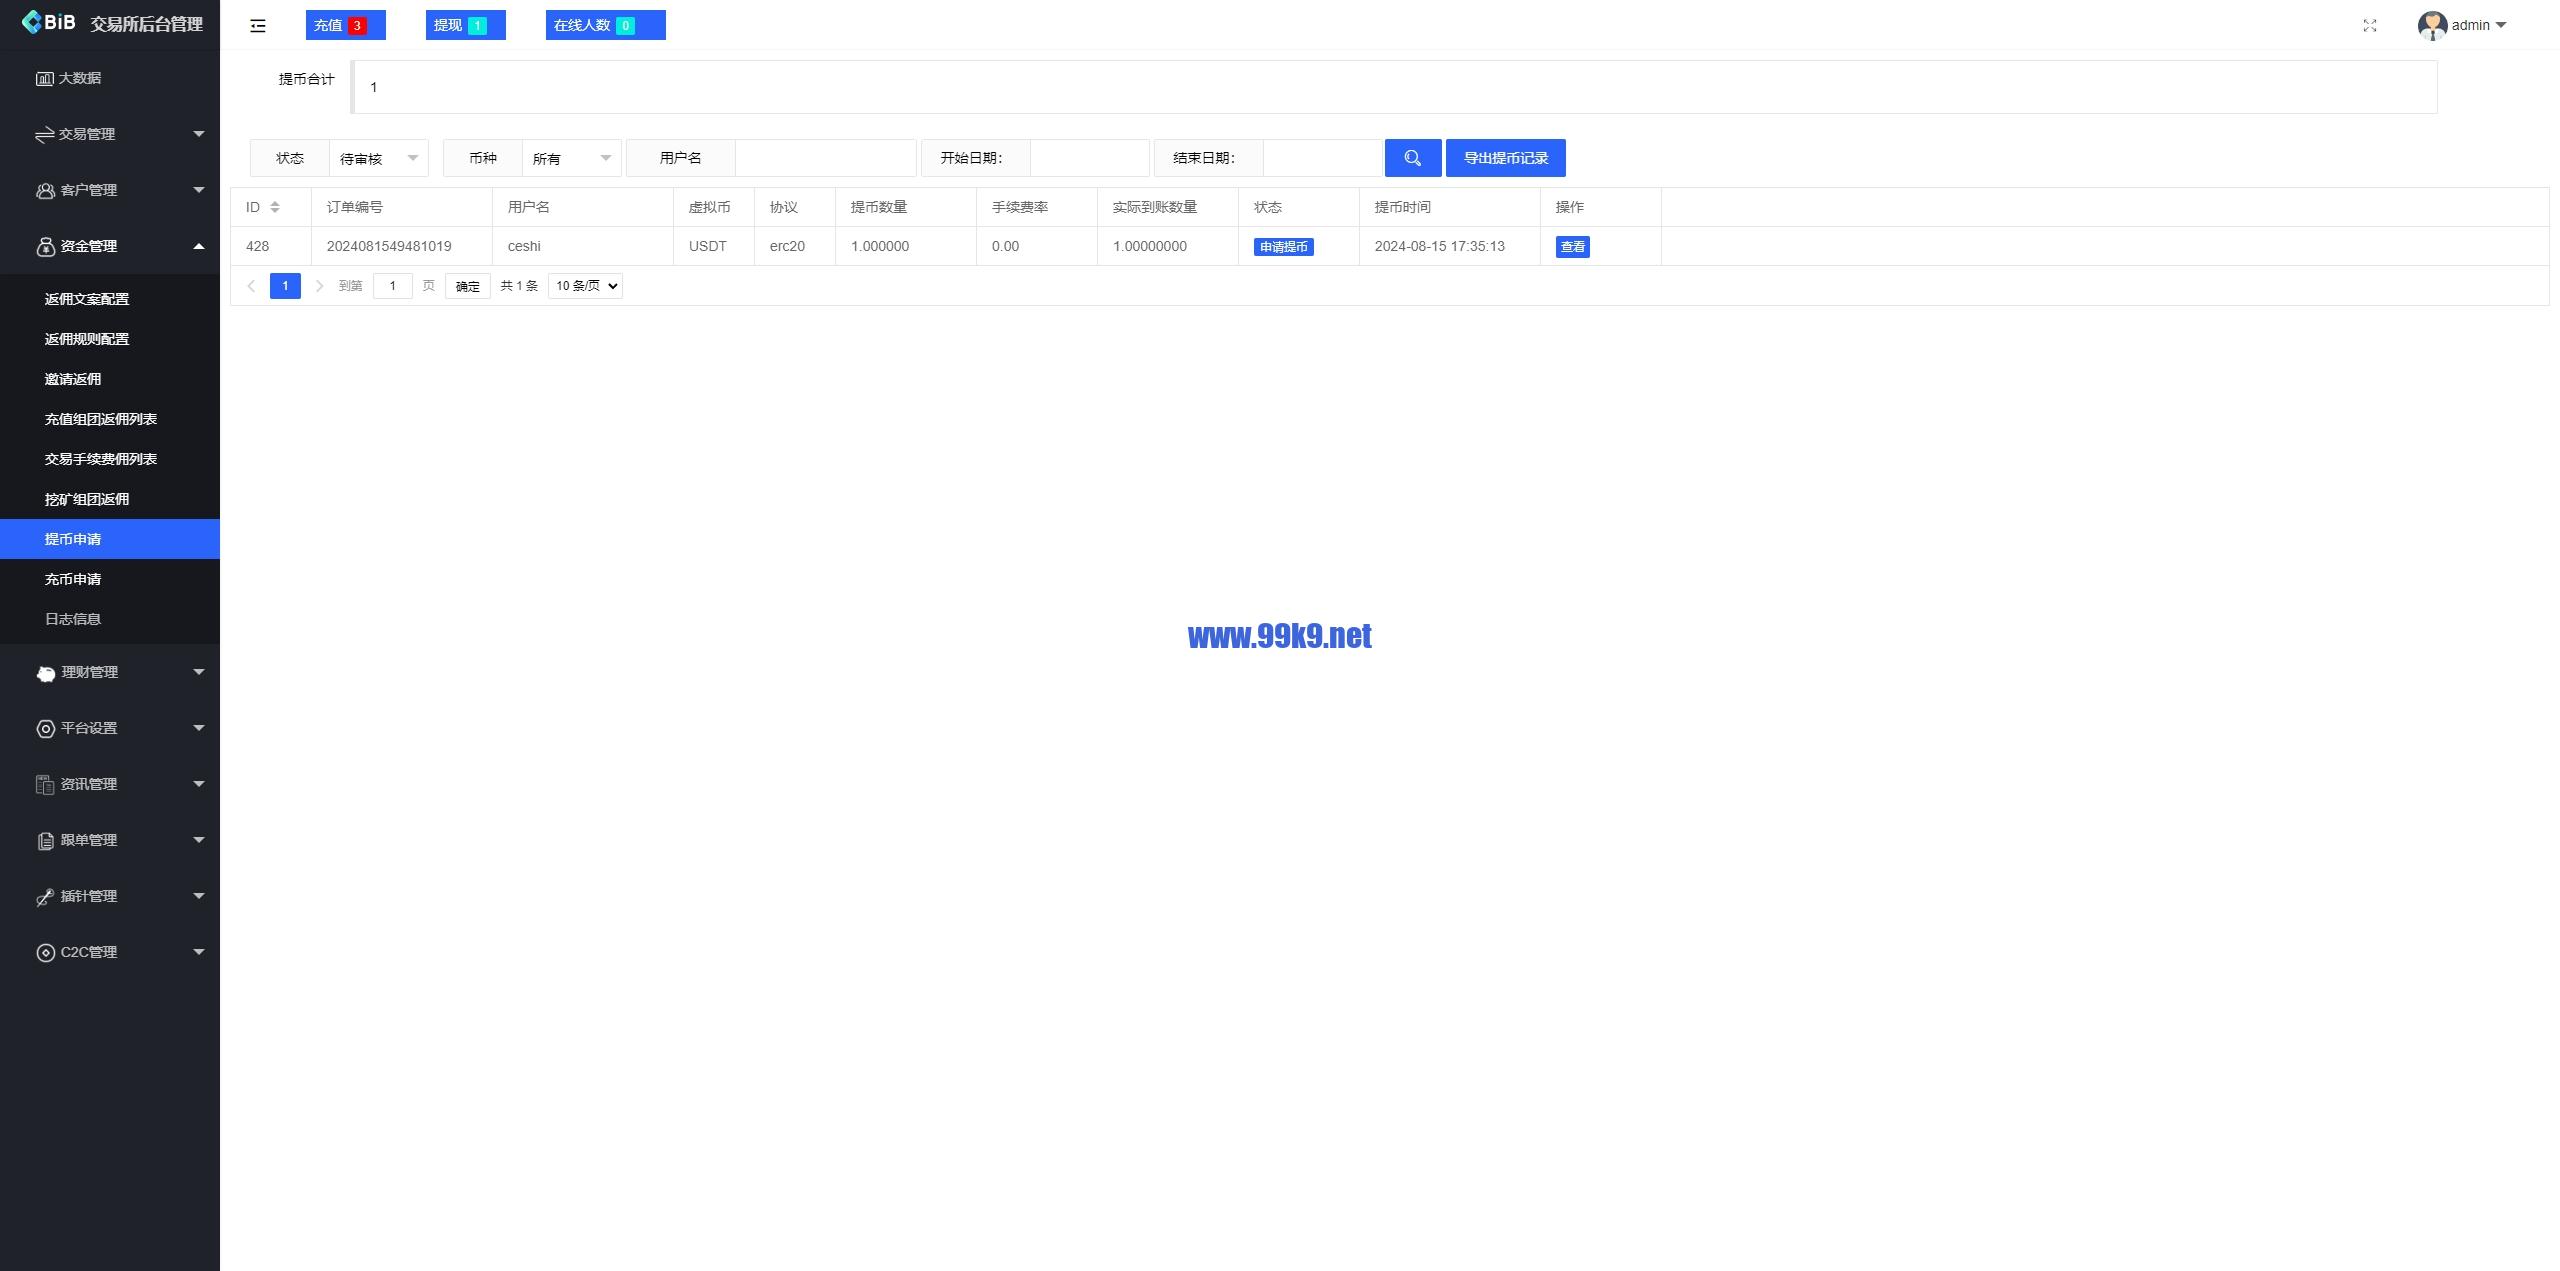Screen dimensions: 2560x1271
Task: Click the 交易管理 arrows icon
Action: 44,134
